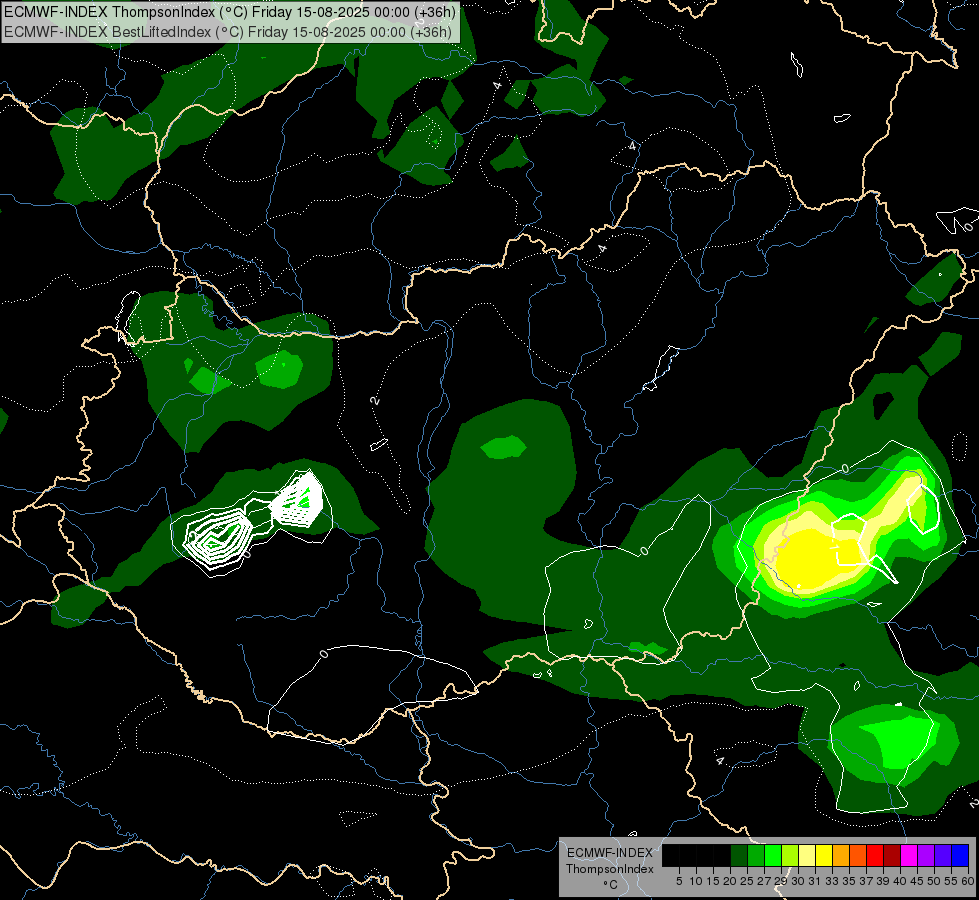Select the orange legend swatch (33–35)
This screenshot has height=900, width=979.
pos(841,855)
